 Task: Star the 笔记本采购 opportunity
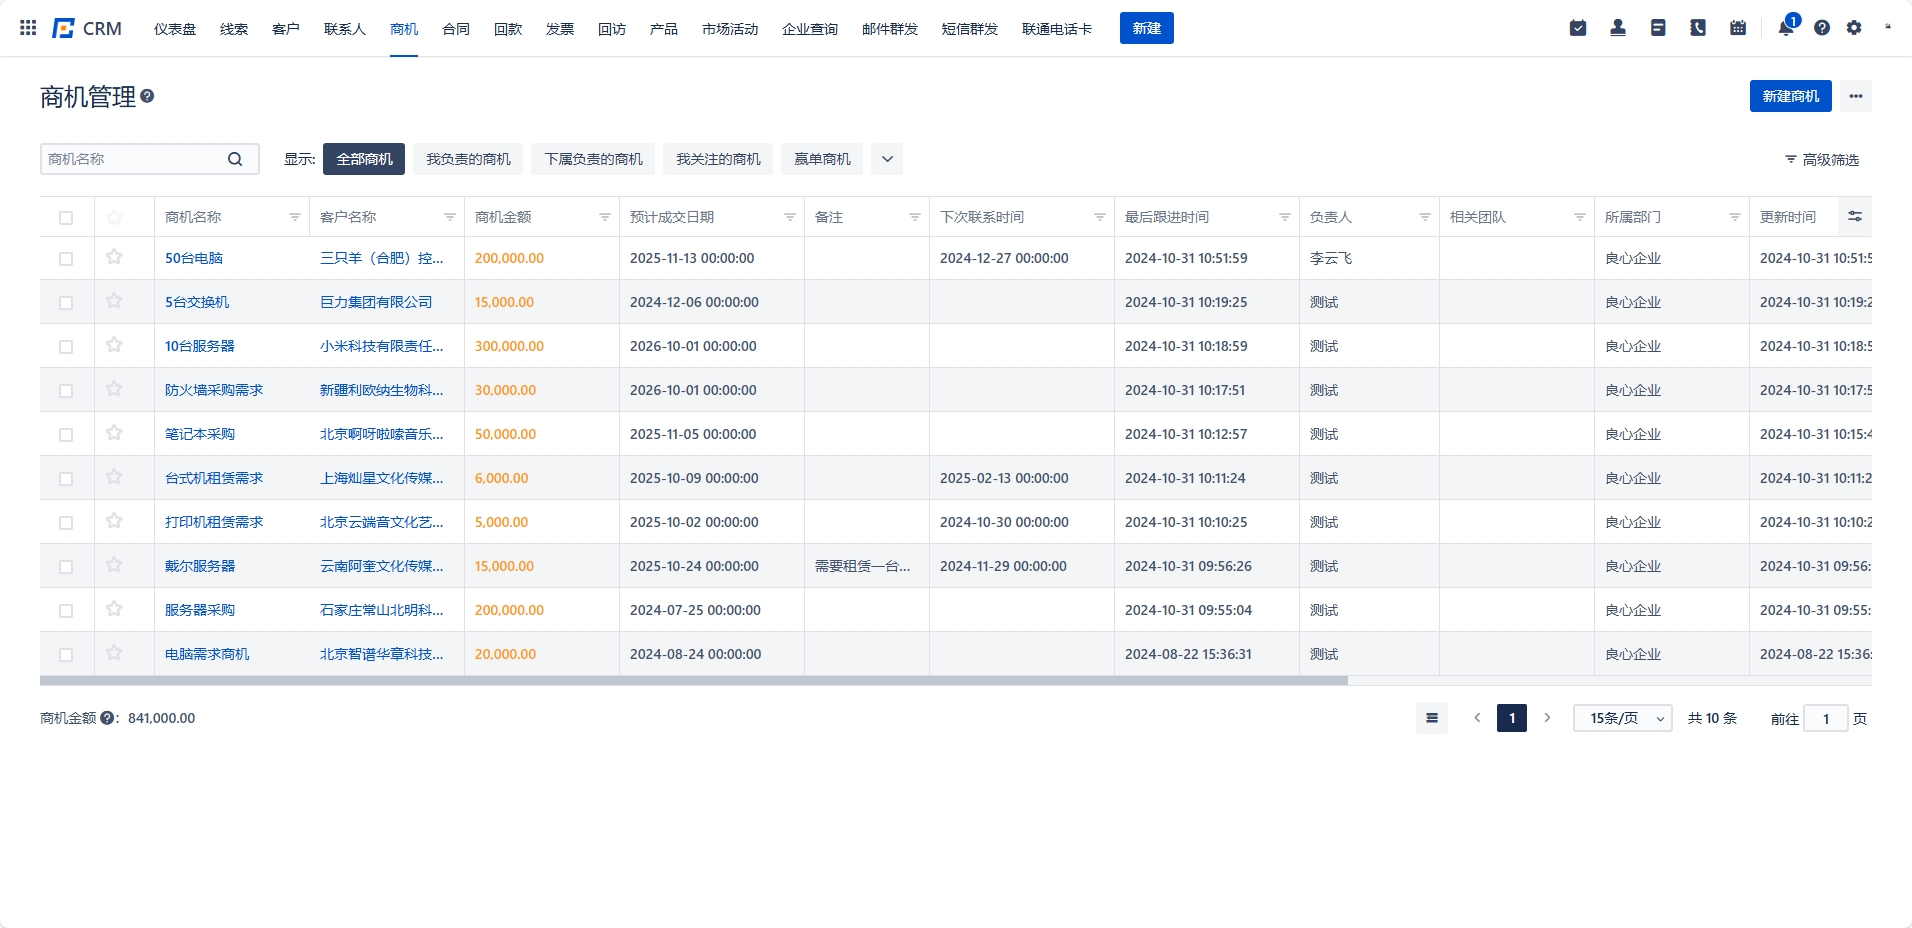click(114, 433)
